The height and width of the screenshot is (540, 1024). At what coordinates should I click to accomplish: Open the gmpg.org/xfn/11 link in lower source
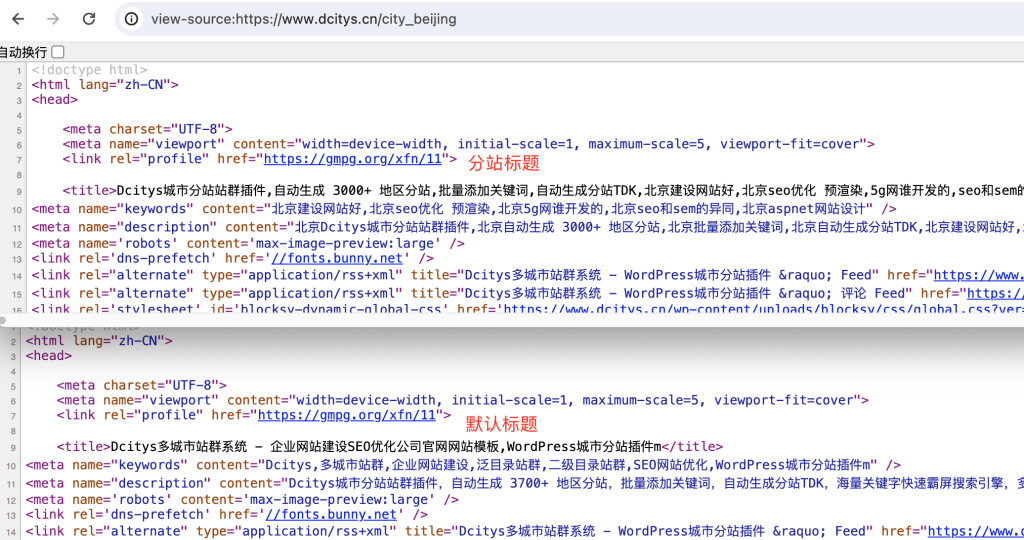click(x=347, y=415)
